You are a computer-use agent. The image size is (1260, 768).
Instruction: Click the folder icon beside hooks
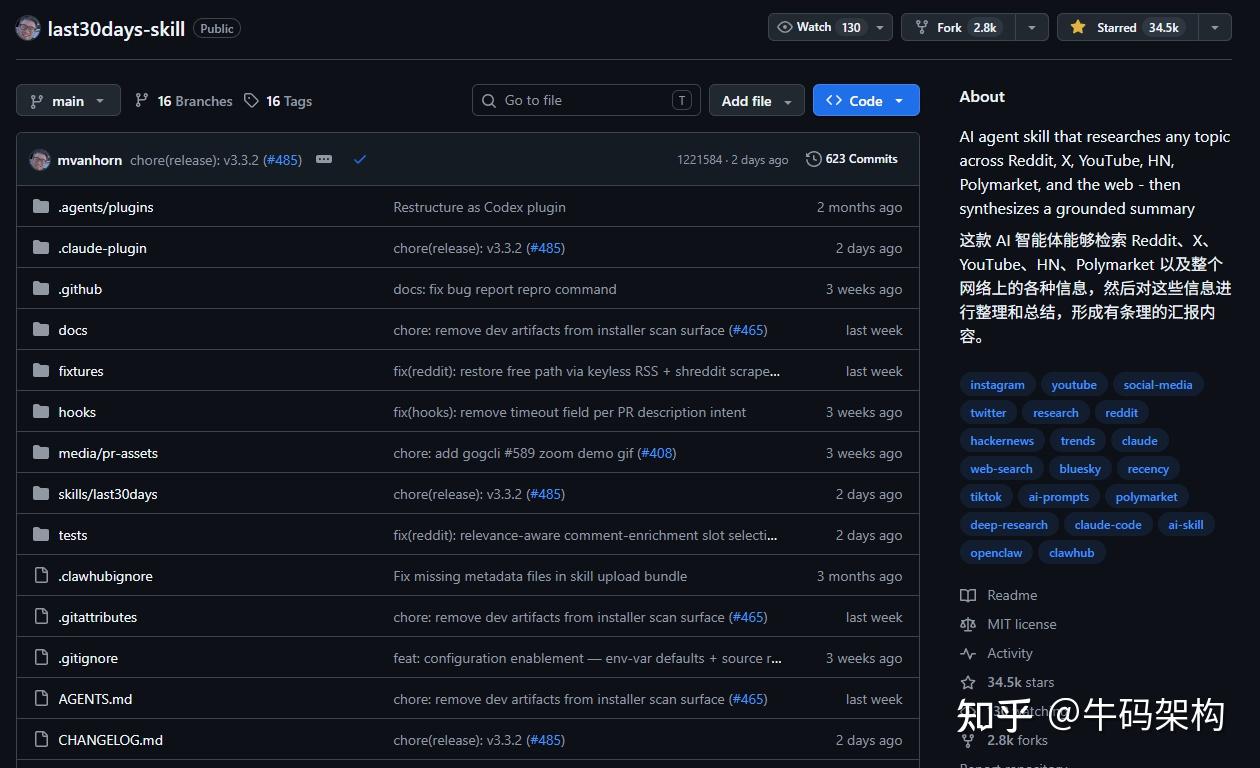[41, 411]
